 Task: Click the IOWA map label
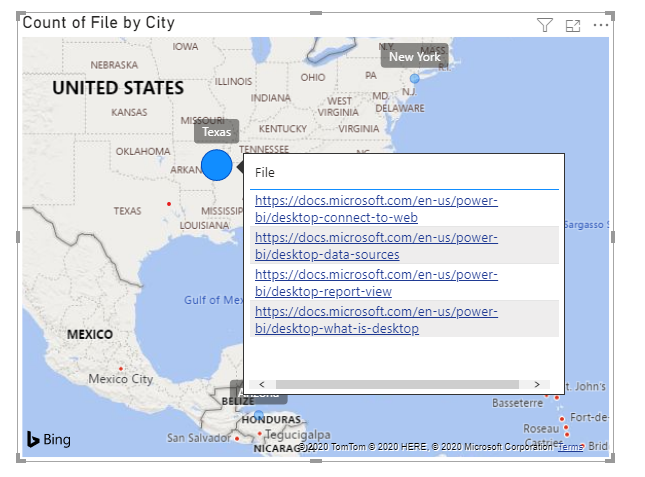(185, 46)
